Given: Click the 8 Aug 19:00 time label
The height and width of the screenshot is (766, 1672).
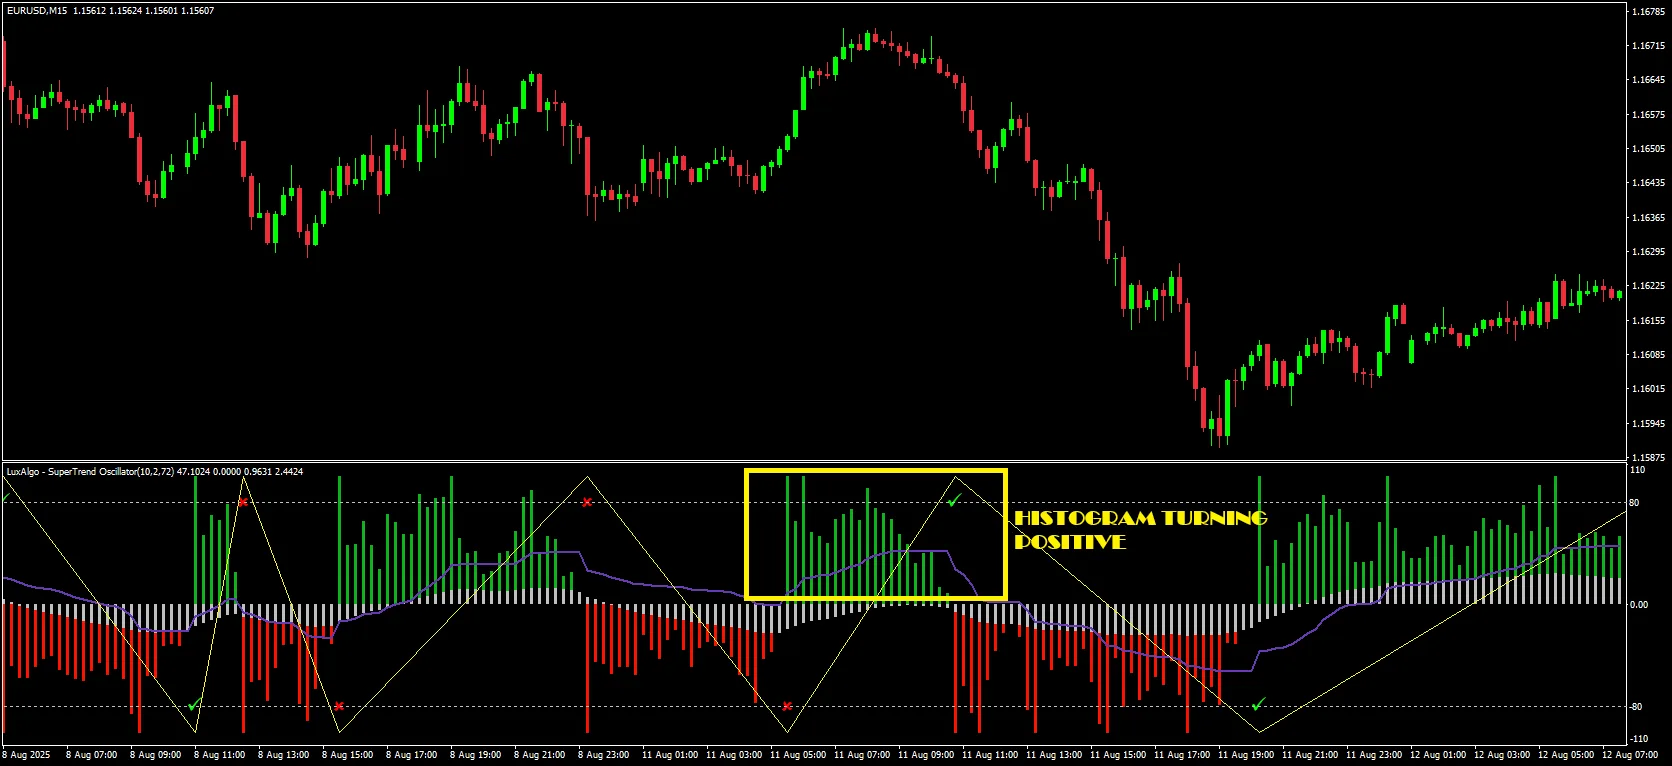Looking at the screenshot, I should tap(475, 755).
